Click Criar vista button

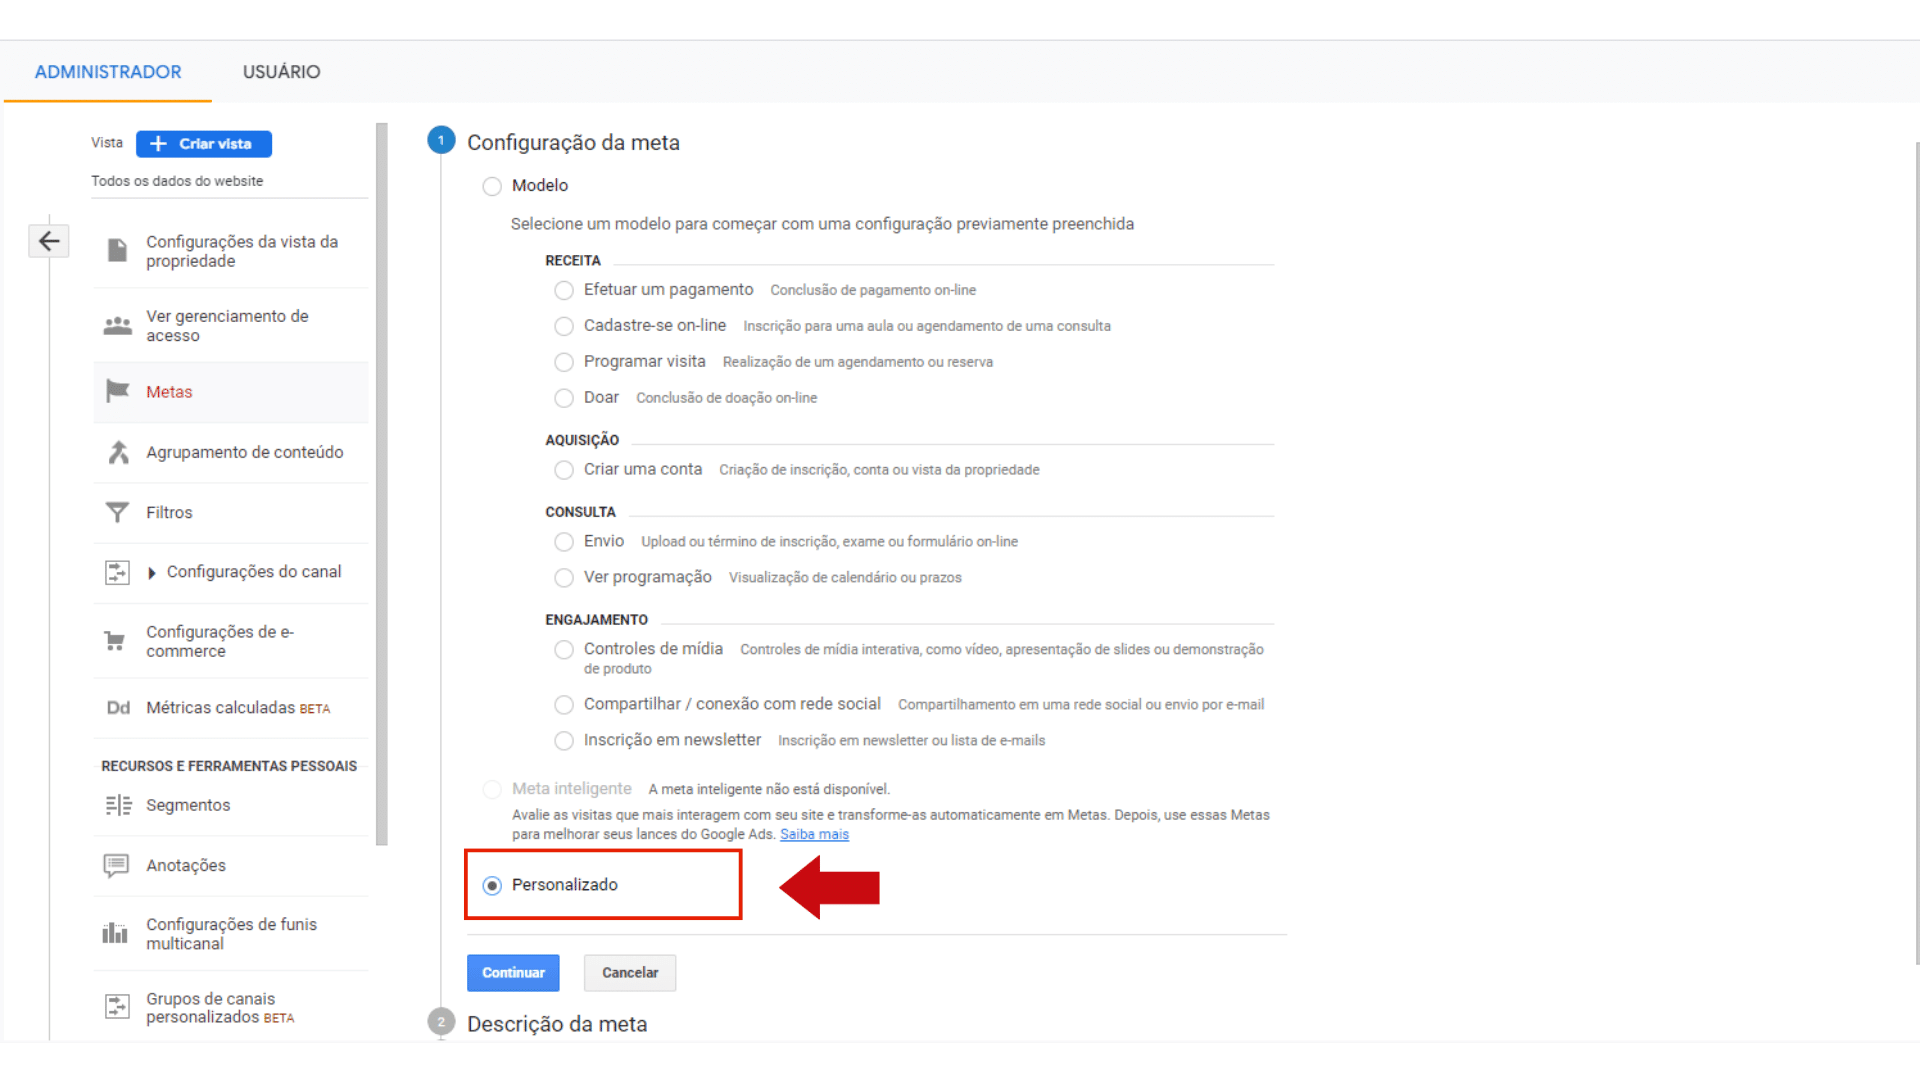(204, 142)
